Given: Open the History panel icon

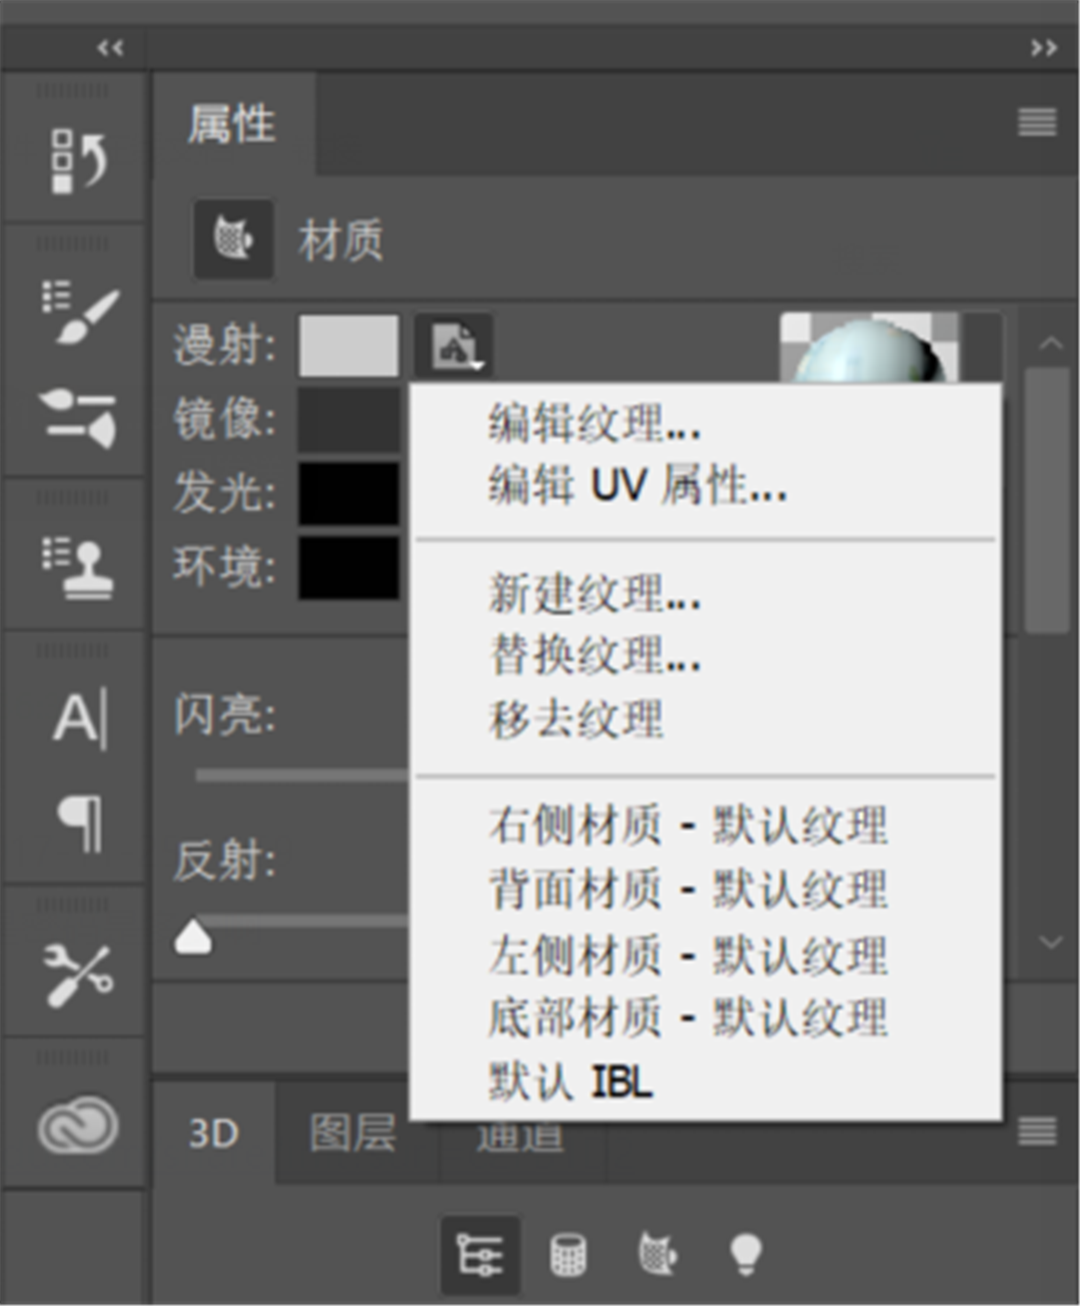Looking at the screenshot, I should (77, 159).
